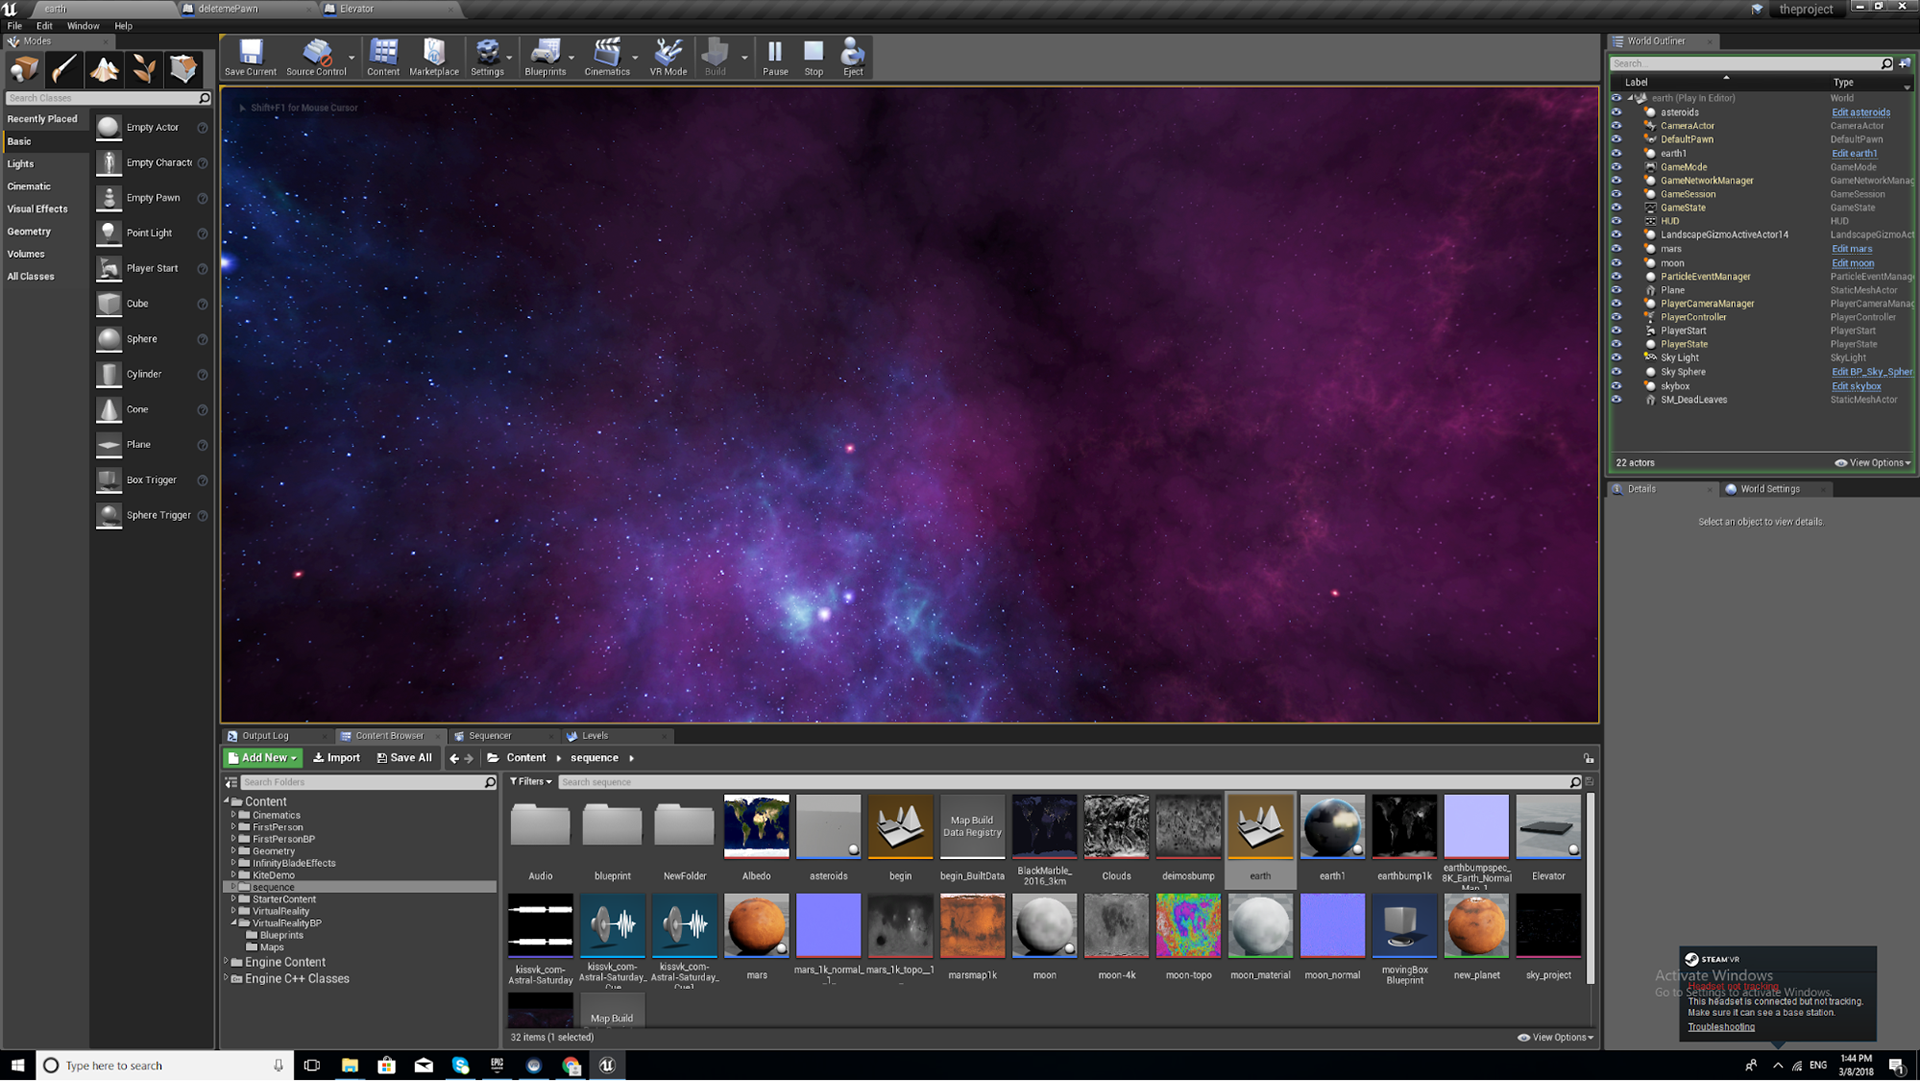Click the Blueprints toolbar icon
This screenshot has height=1081, width=1920.
tap(544, 56)
